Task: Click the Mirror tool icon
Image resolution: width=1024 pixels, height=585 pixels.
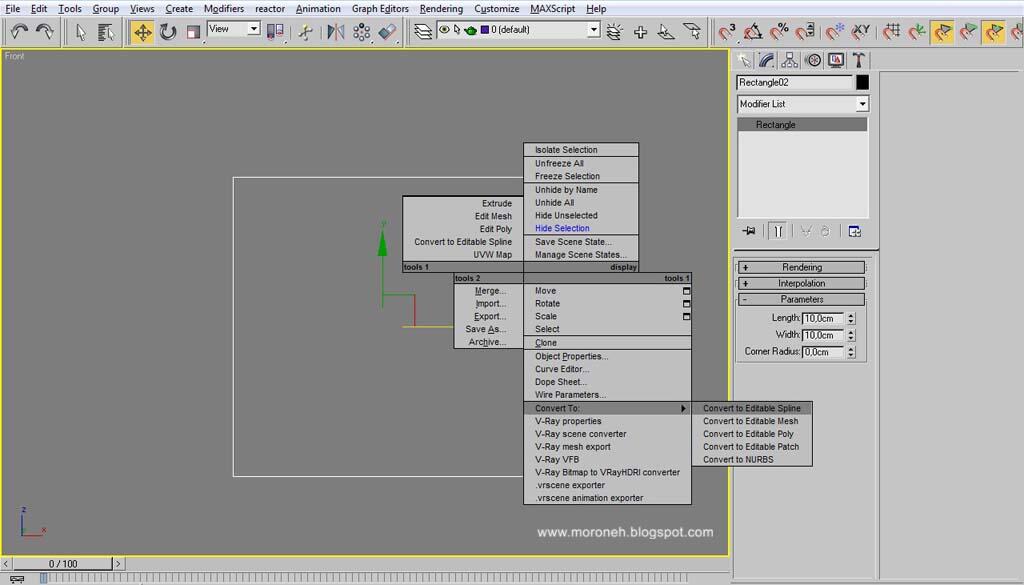Action: [x=335, y=32]
